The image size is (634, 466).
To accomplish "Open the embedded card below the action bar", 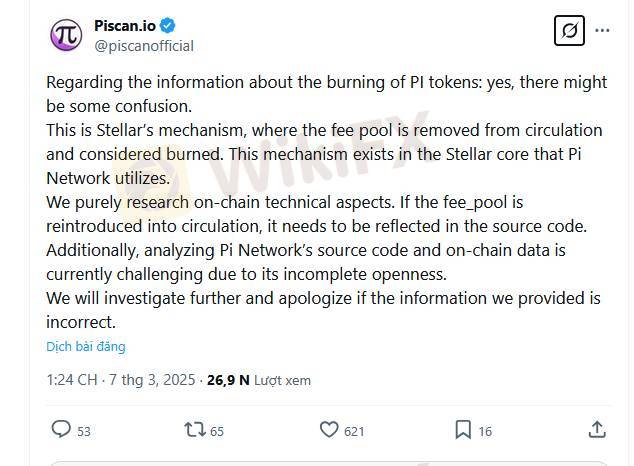I will tap(329, 463).
